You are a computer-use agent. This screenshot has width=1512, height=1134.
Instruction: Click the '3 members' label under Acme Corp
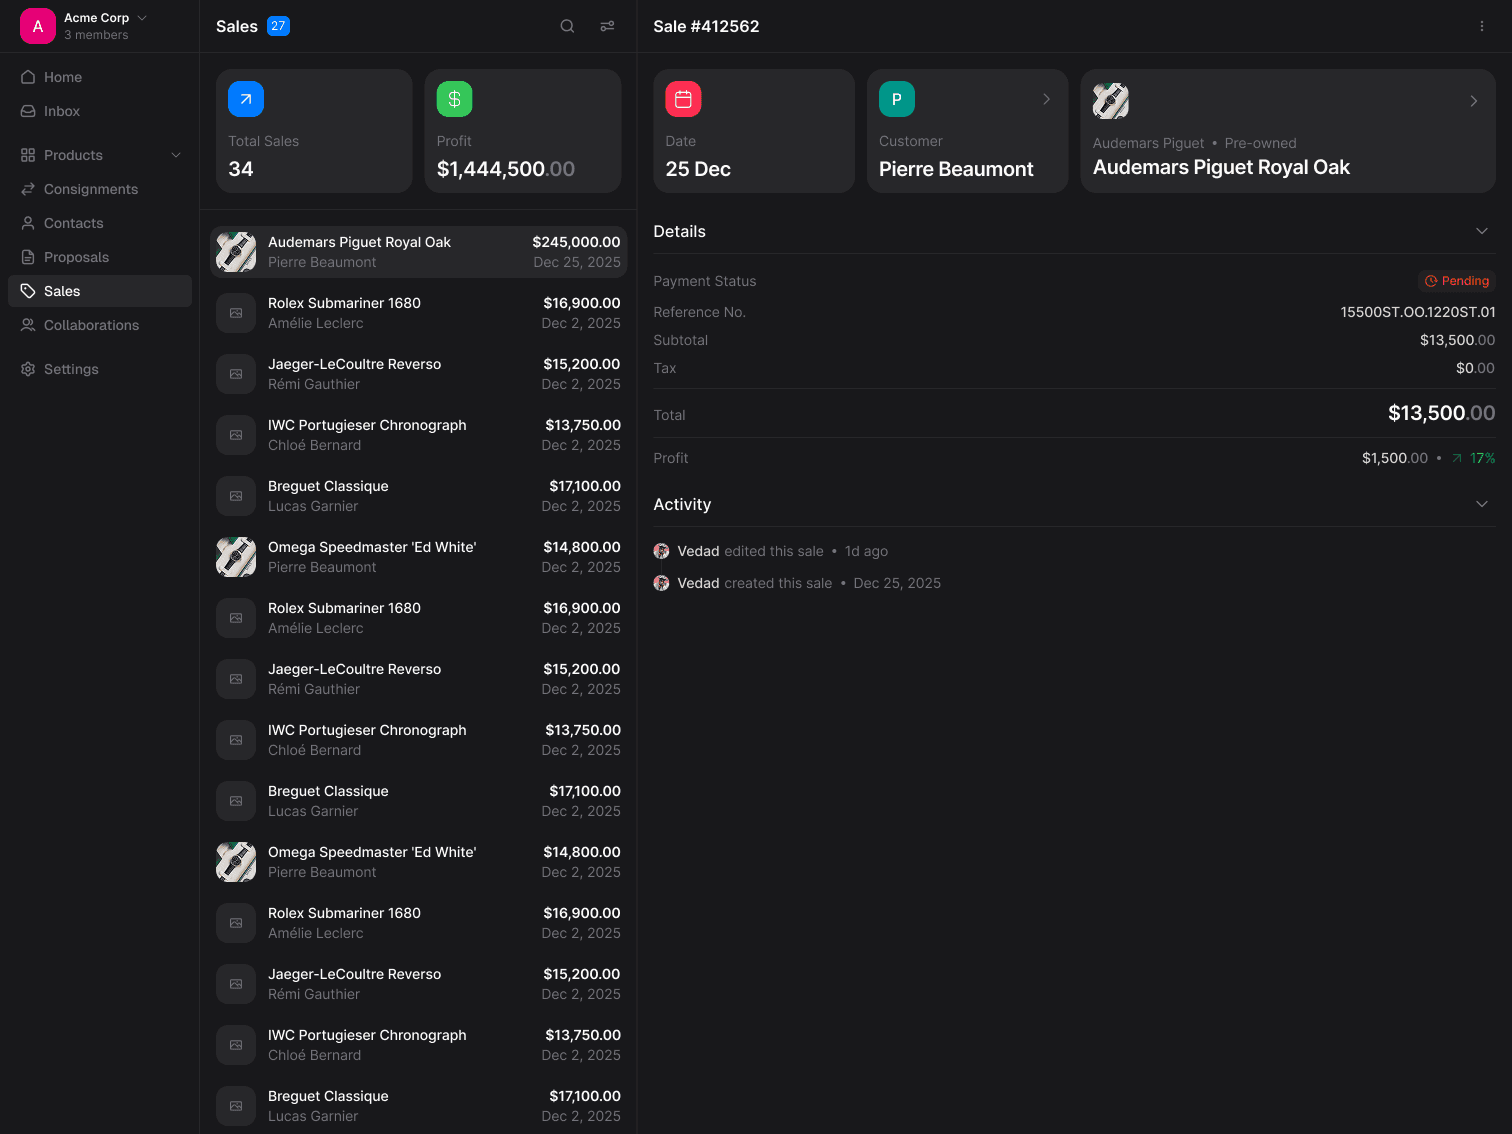(96, 35)
